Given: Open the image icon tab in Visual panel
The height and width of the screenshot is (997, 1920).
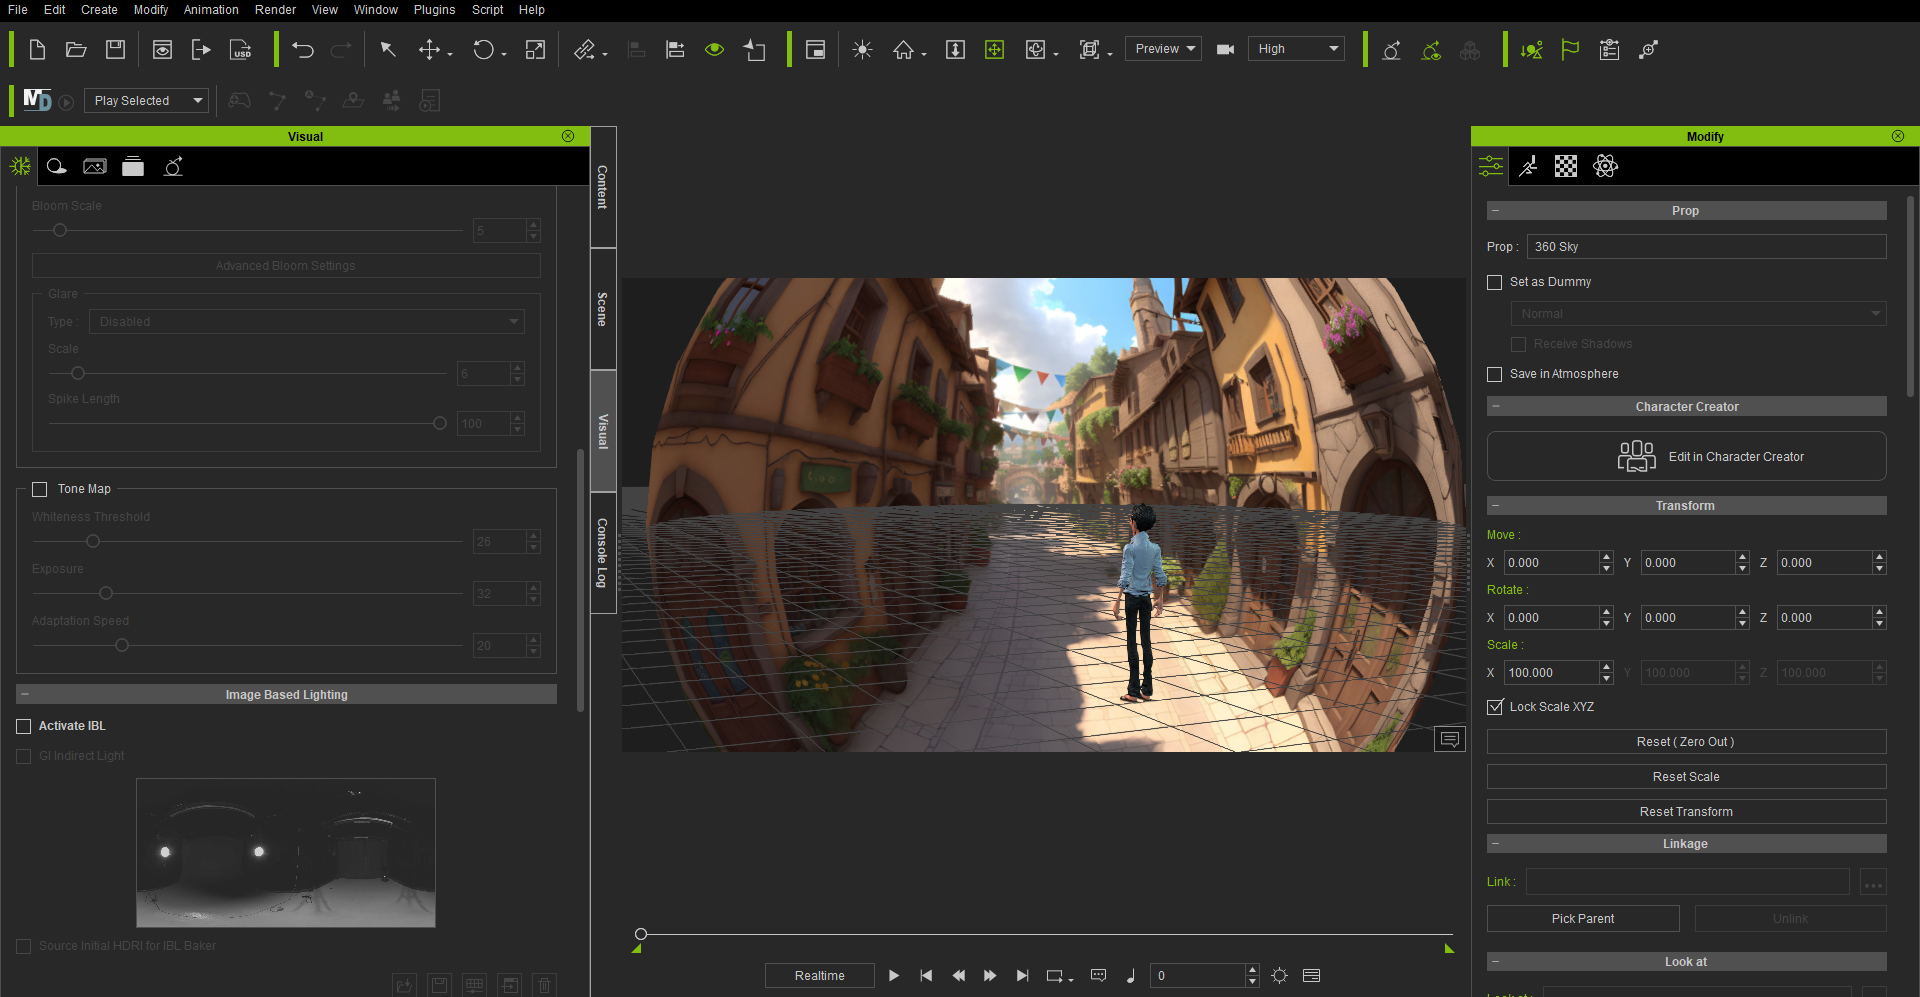Looking at the screenshot, I should click(95, 166).
